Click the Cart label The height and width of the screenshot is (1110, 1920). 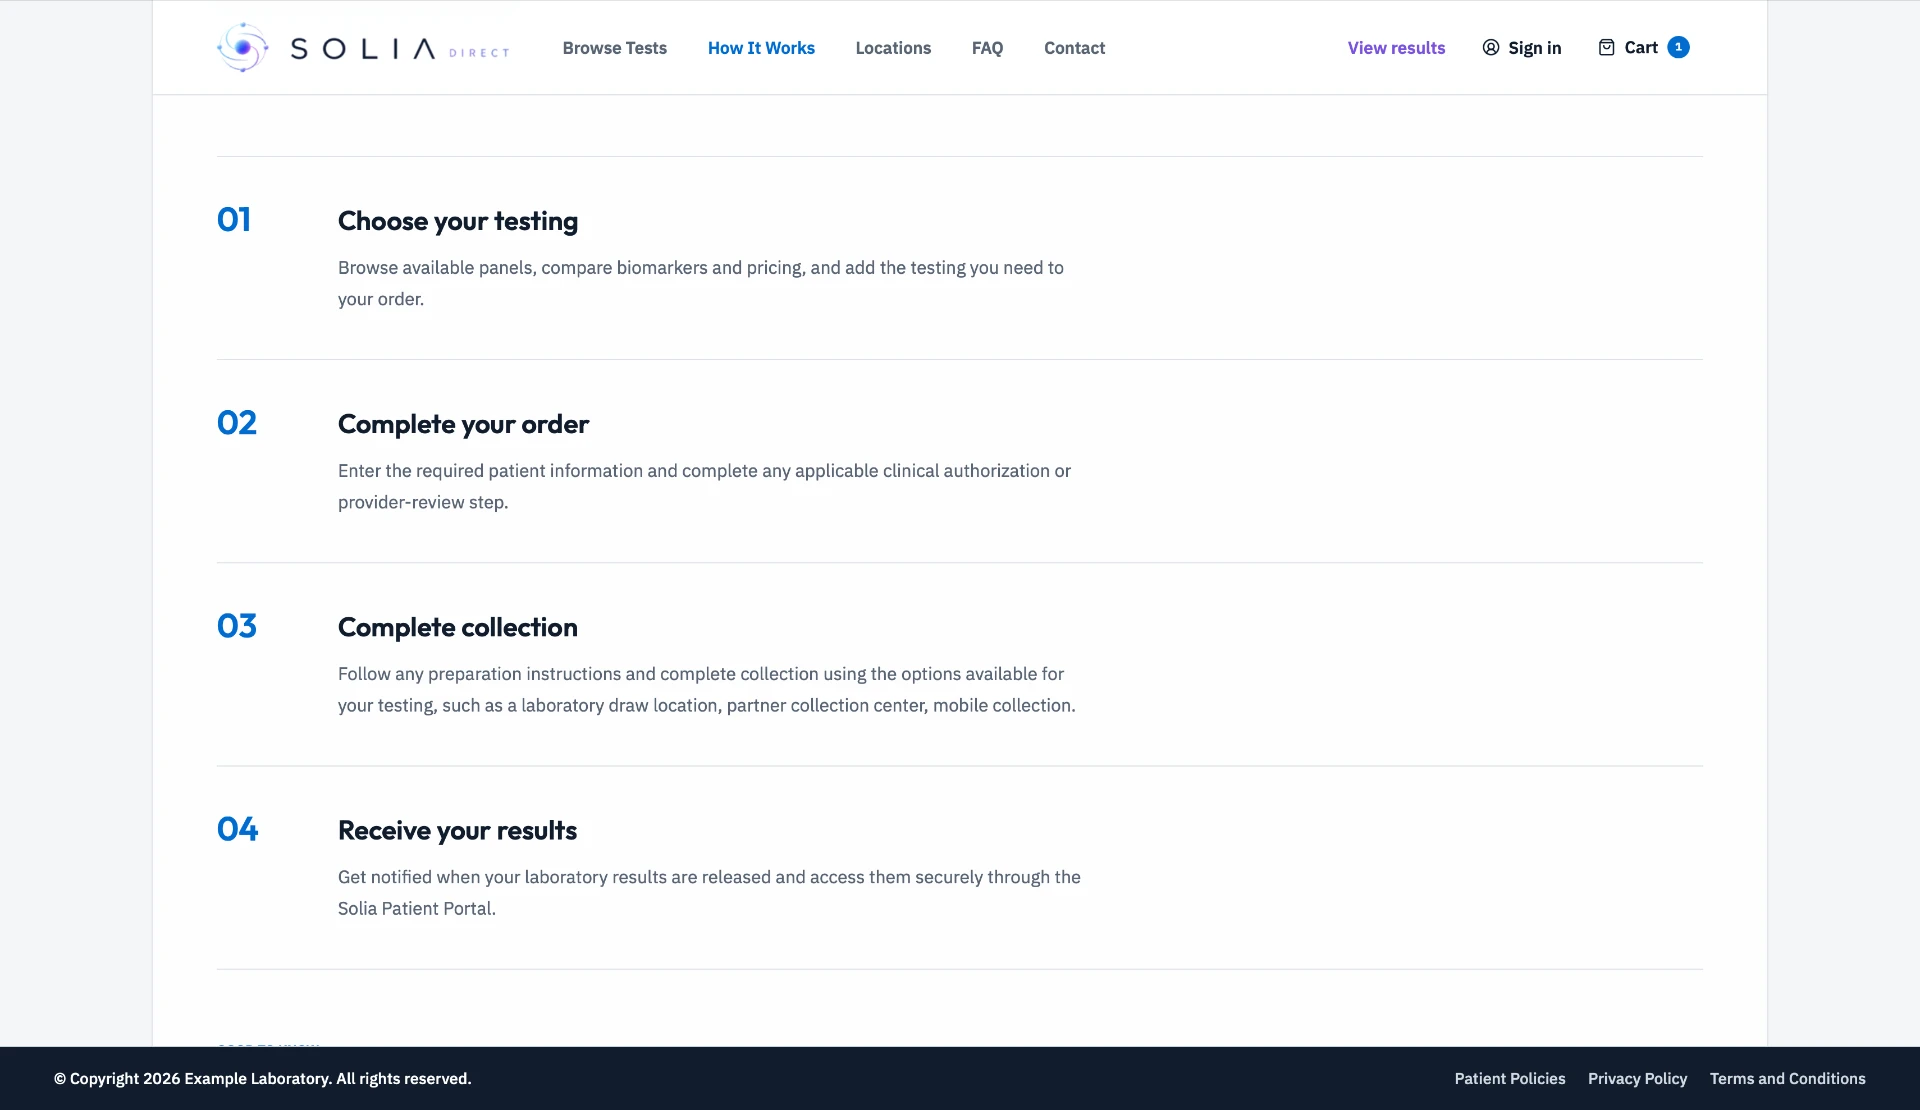pos(1641,47)
